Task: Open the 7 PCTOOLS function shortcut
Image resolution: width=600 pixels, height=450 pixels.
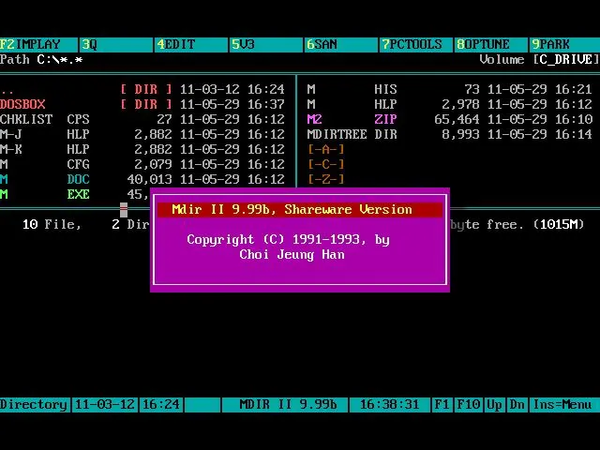Action: 413,45
